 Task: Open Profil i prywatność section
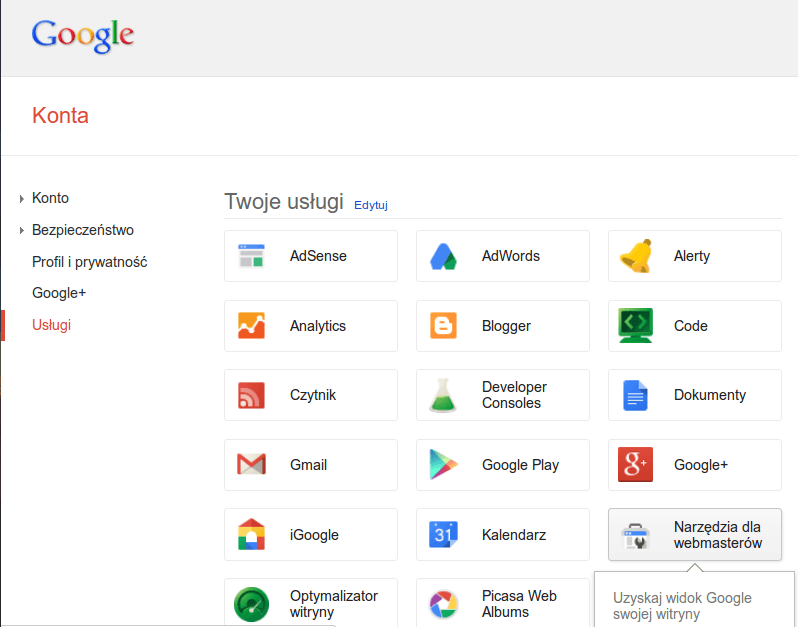coord(90,262)
